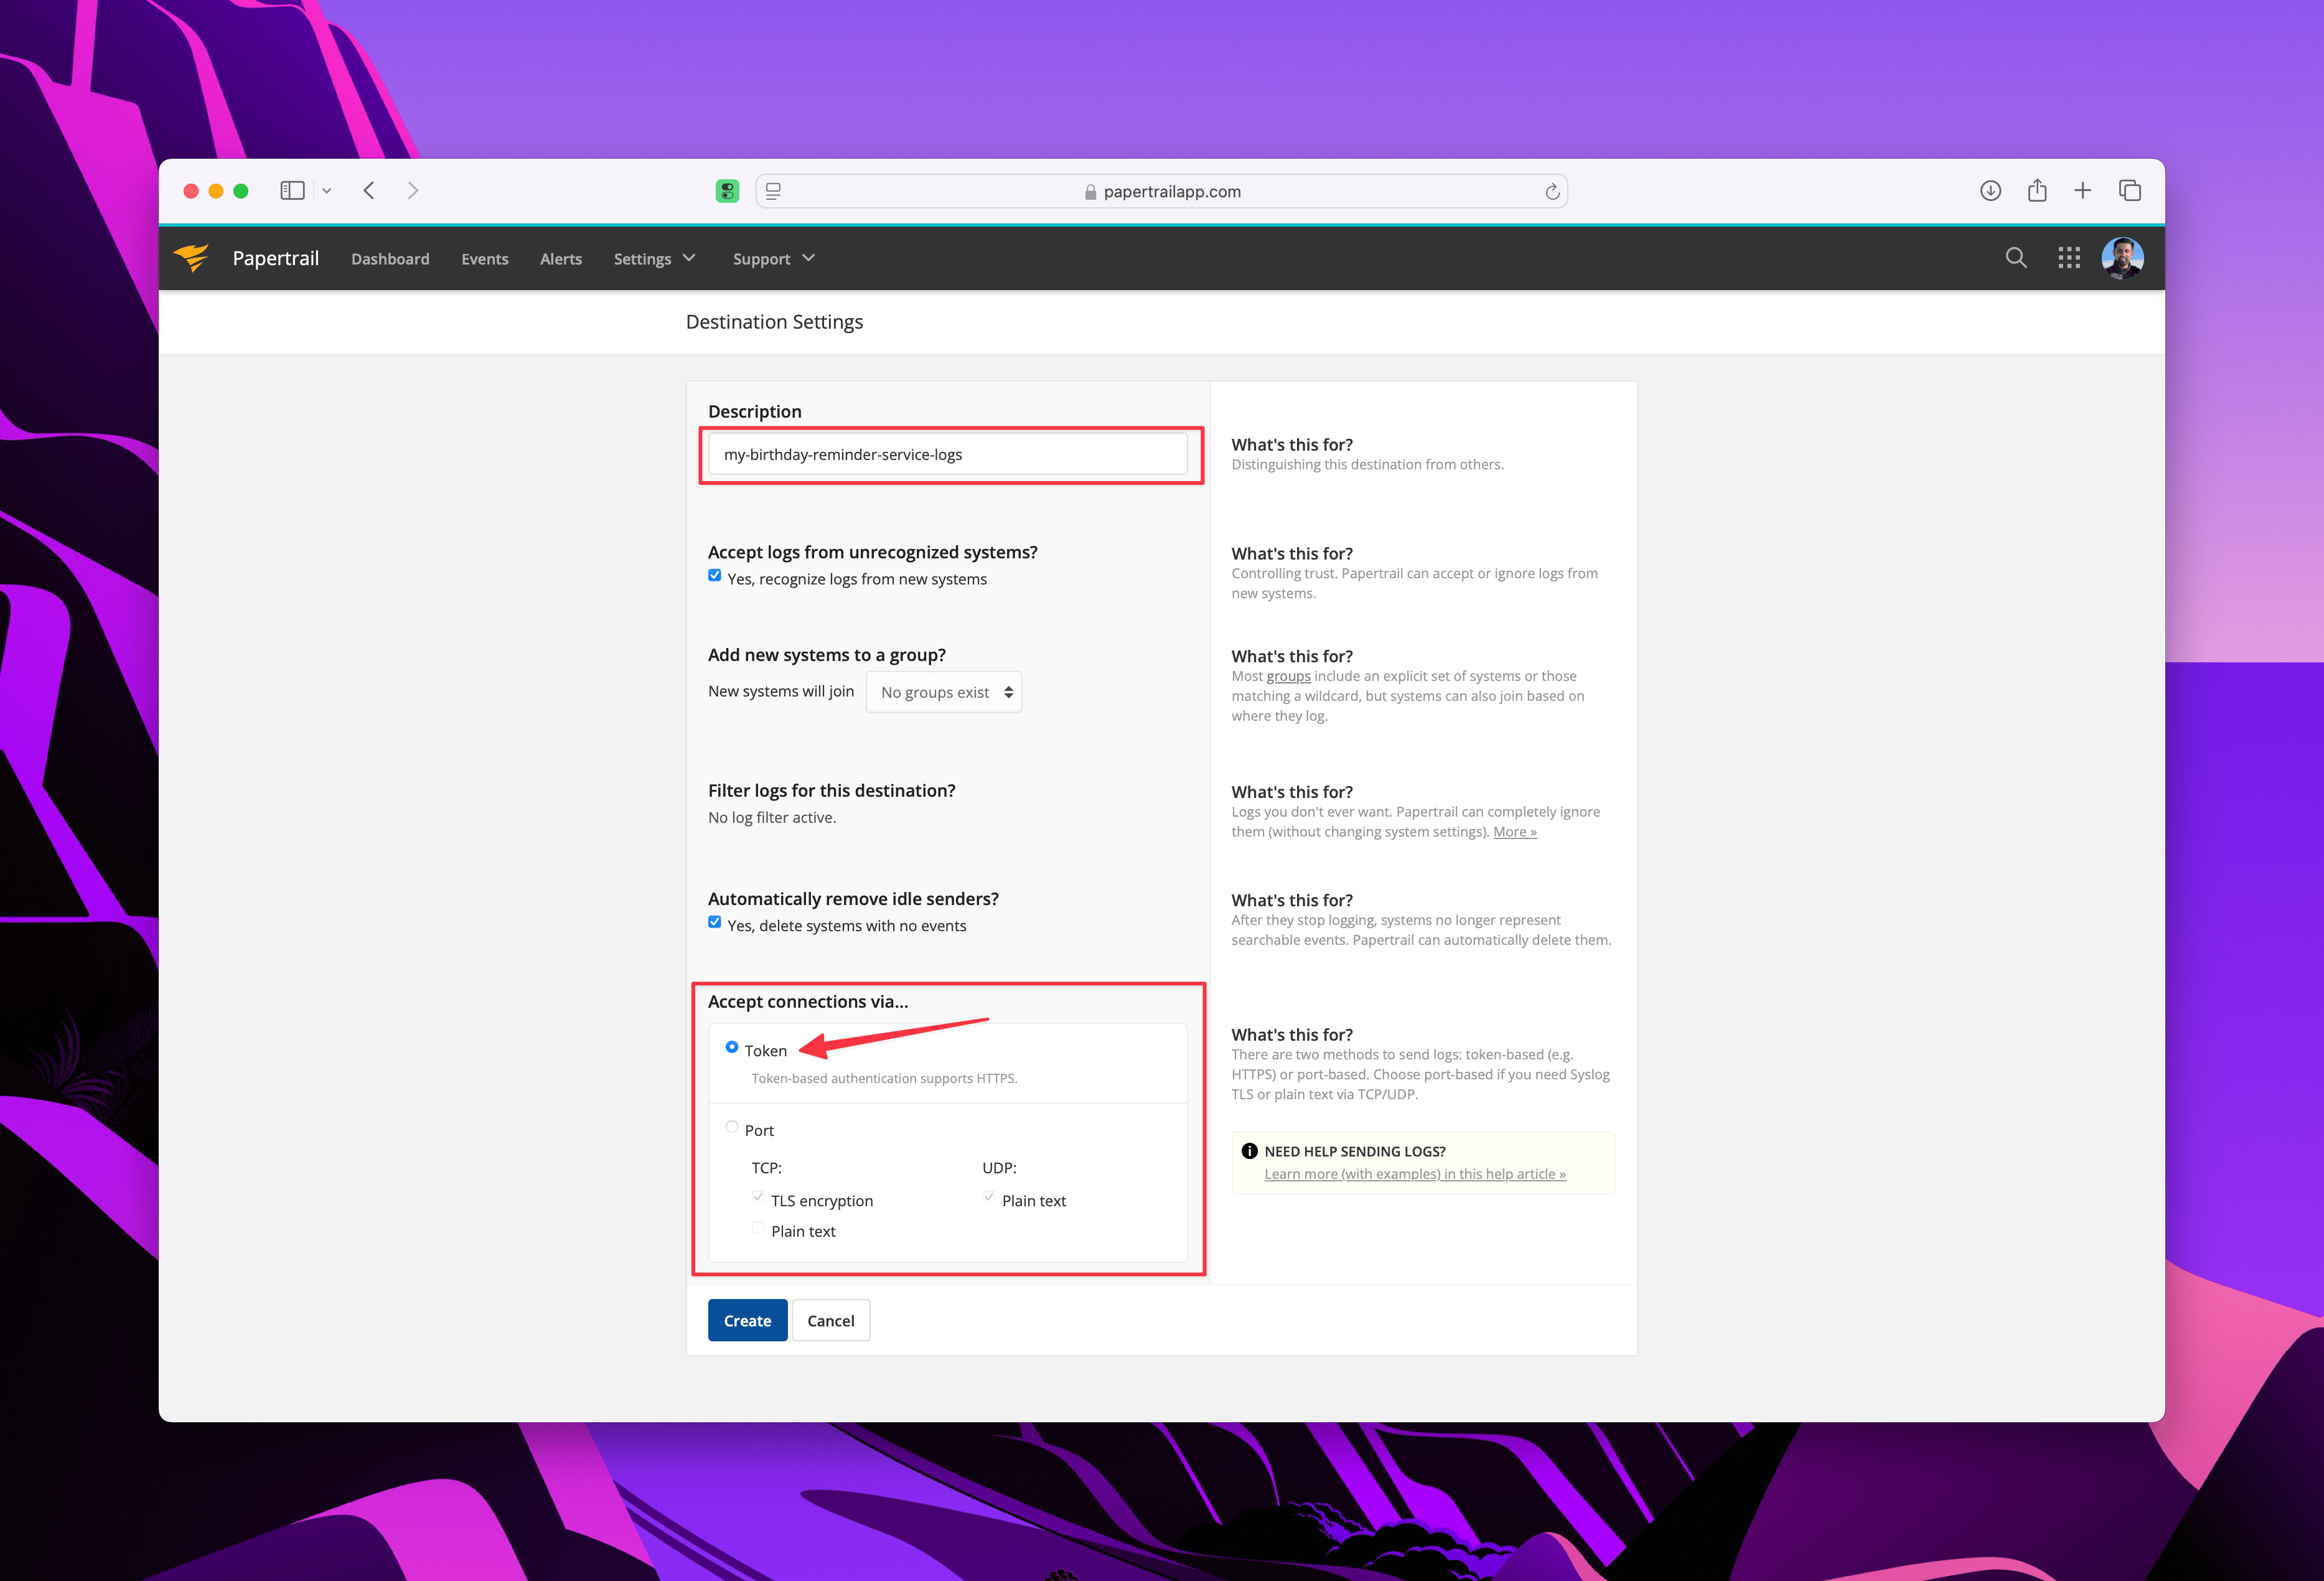
Task: Click the Share icon in Safari
Action: [2037, 190]
